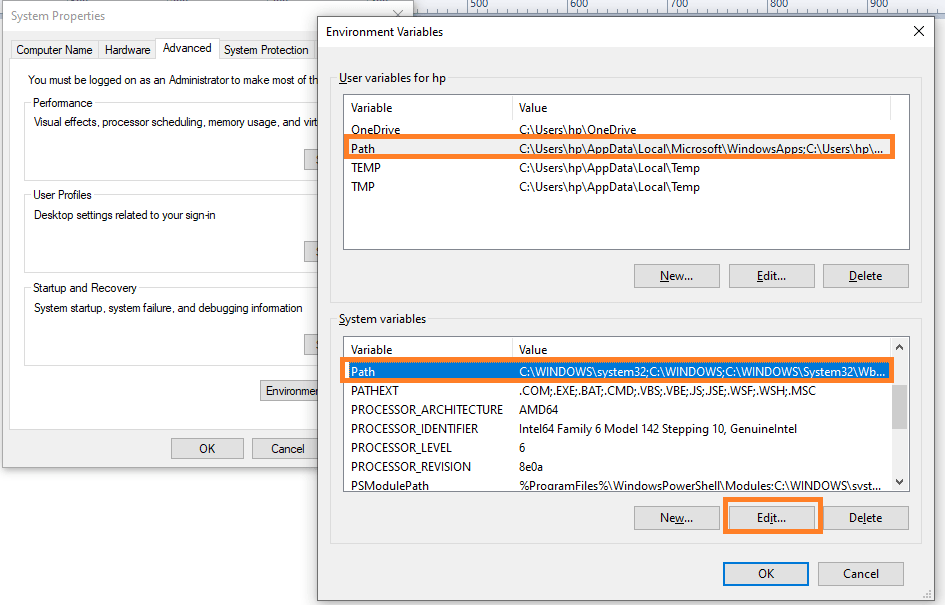This screenshot has height=608, width=946.
Task: Click the C:\Users\hp\OneDrive value cell
Action: pos(577,130)
